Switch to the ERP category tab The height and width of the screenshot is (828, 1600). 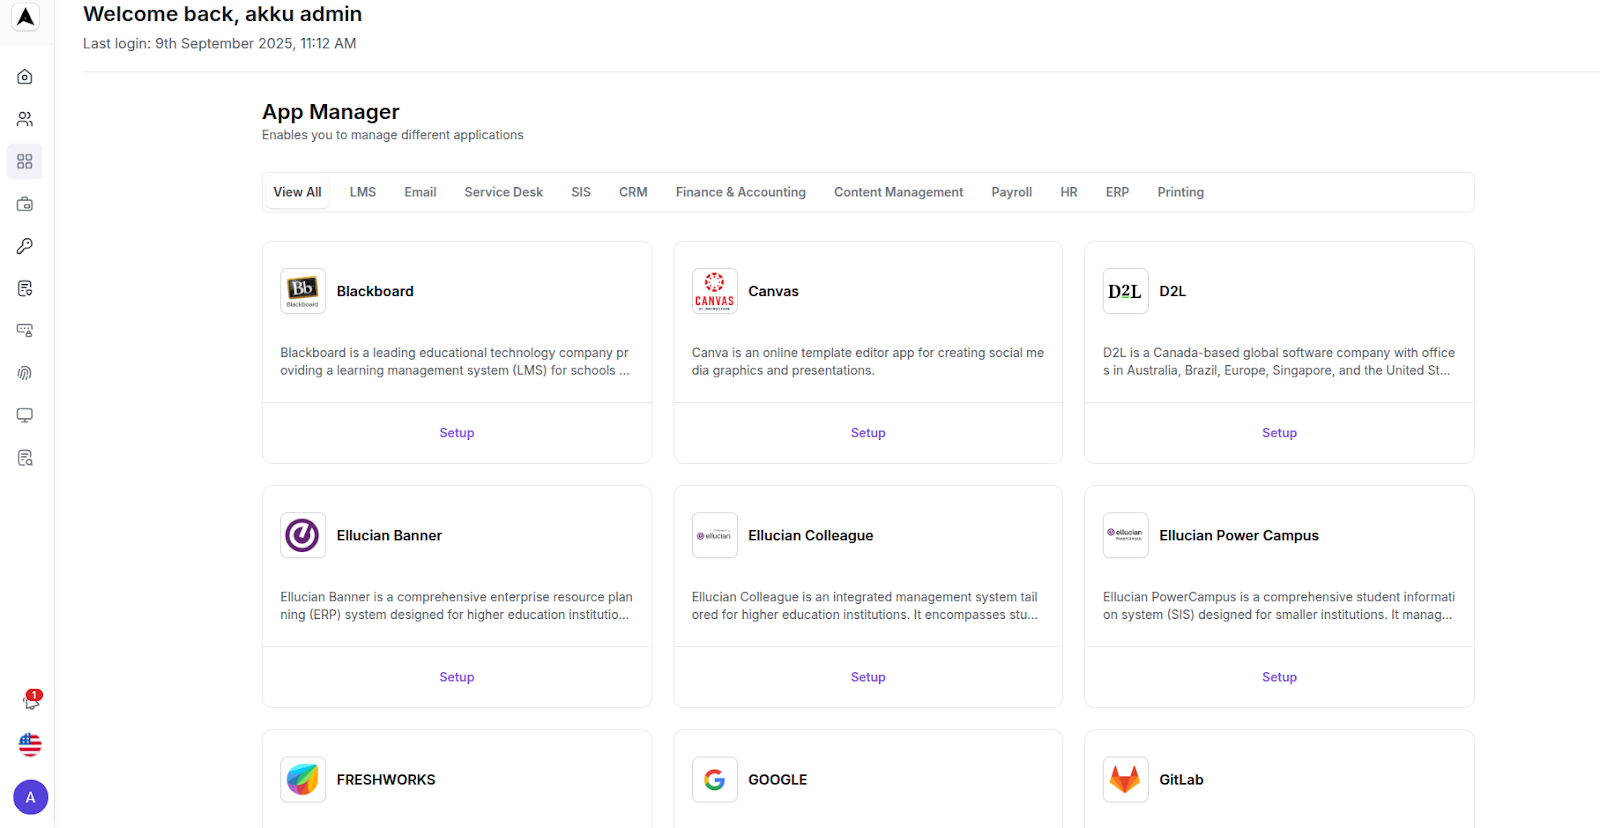1117,192
